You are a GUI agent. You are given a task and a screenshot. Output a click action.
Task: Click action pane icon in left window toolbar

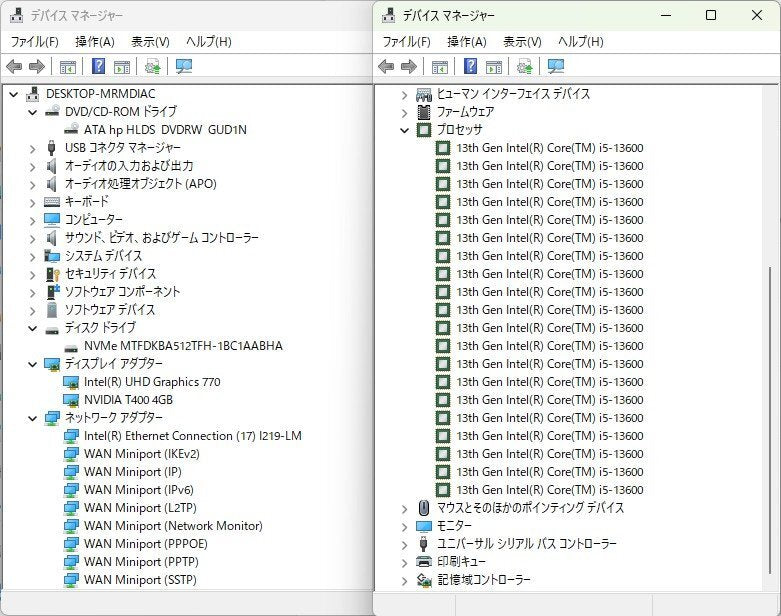pos(122,67)
